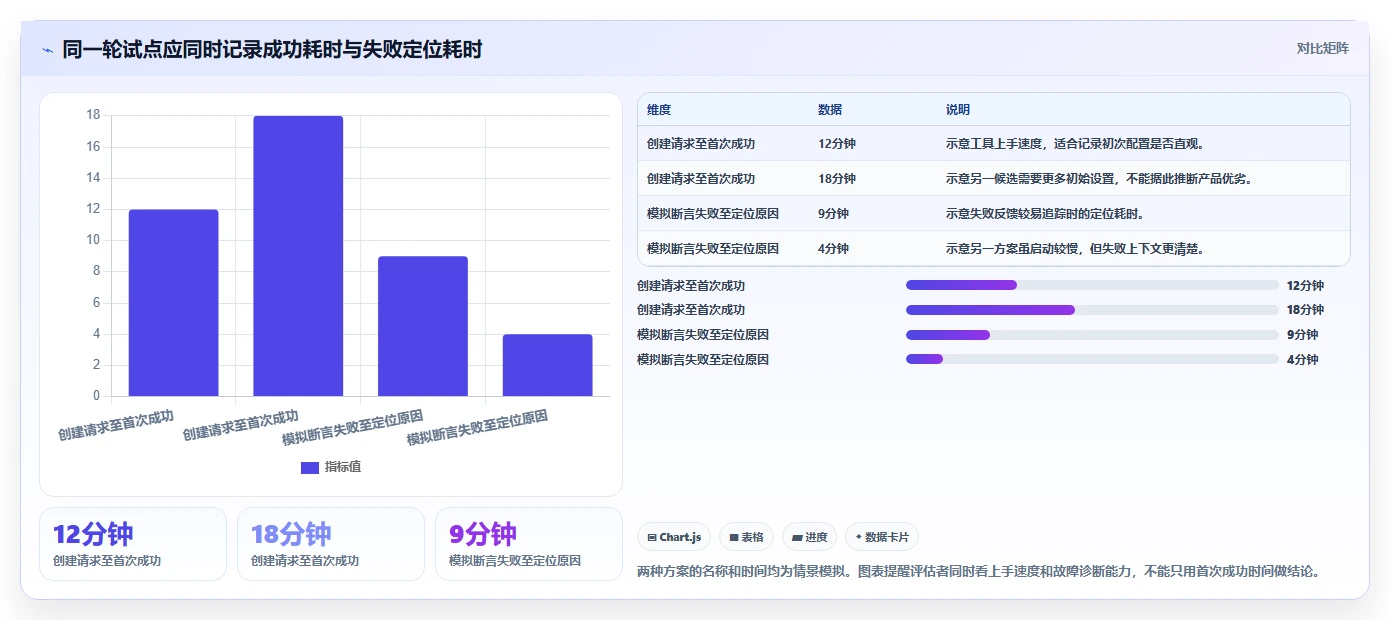Screen dimensions: 1390x620
Task: Click the table 数据 cell reading 4分钟
Action: [x=833, y=249]
